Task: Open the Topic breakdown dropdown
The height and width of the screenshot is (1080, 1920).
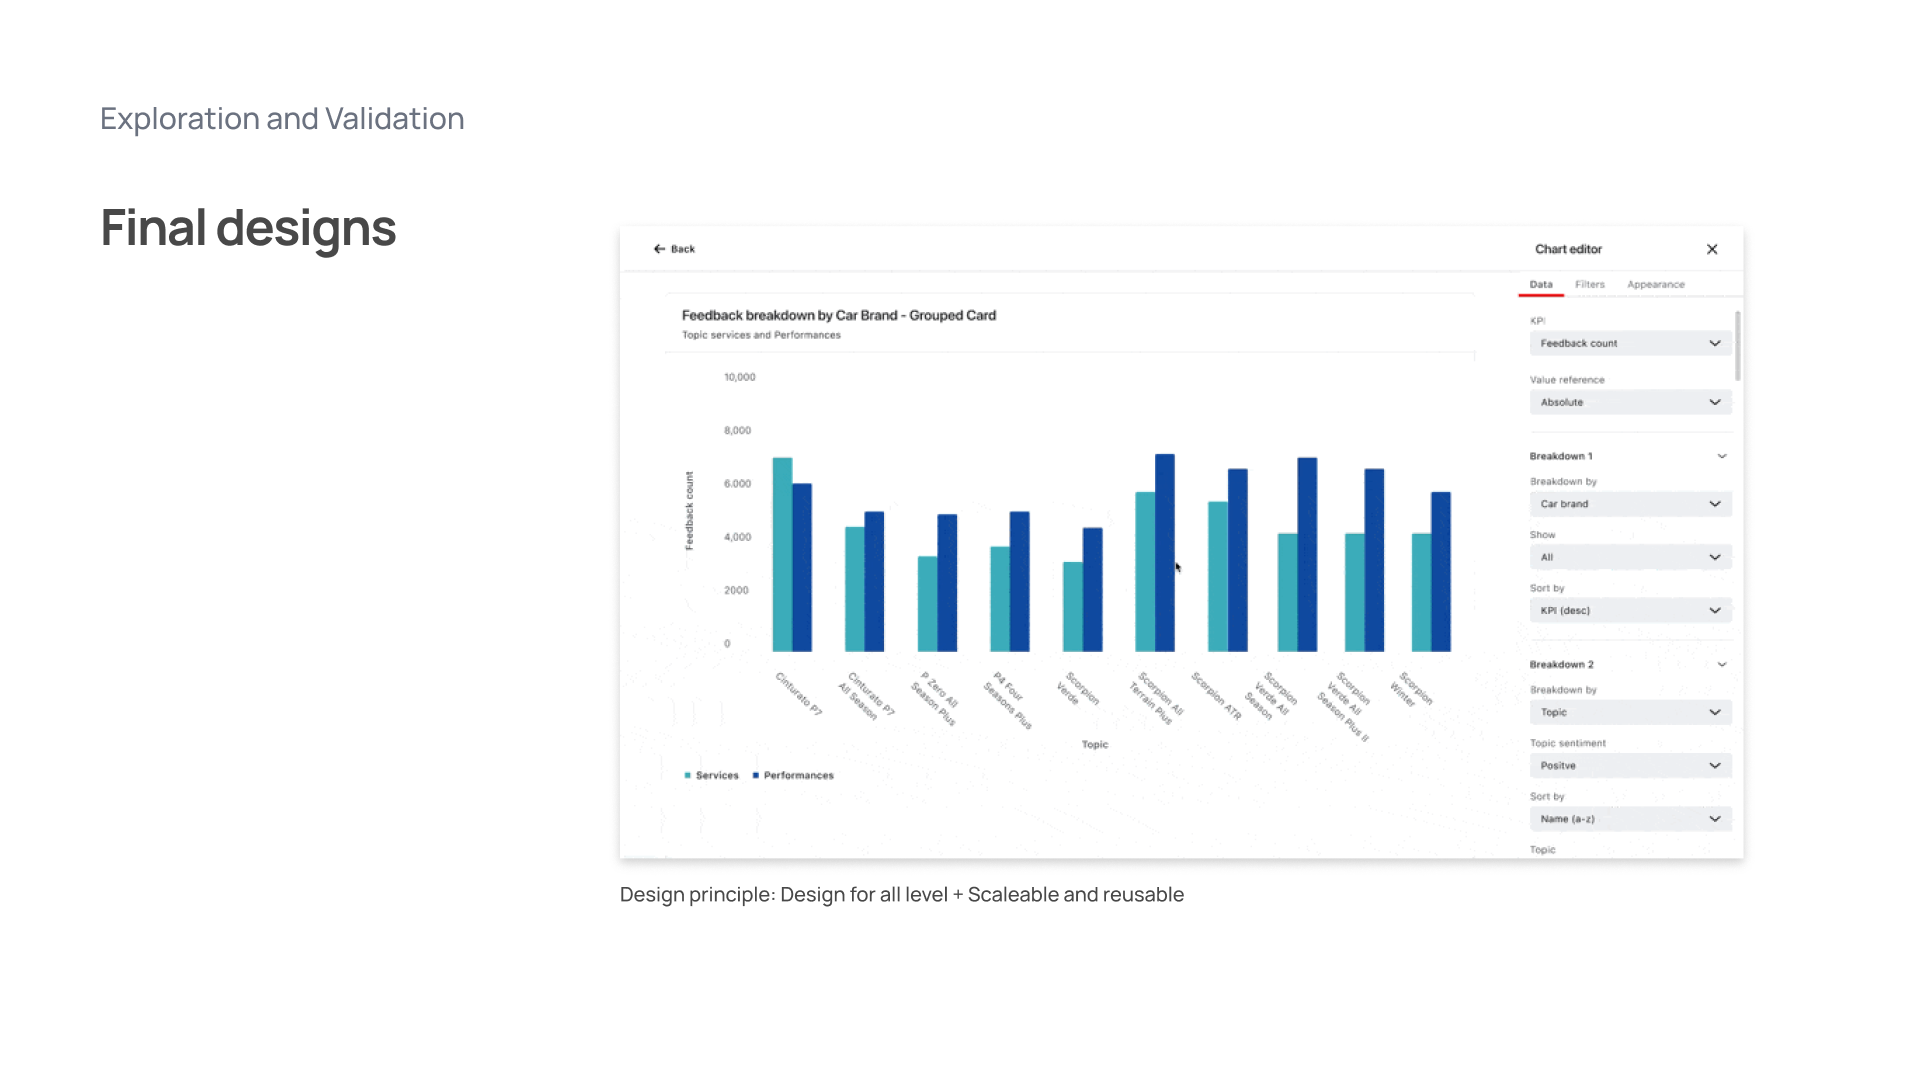Action: (x=1630, y=712)
